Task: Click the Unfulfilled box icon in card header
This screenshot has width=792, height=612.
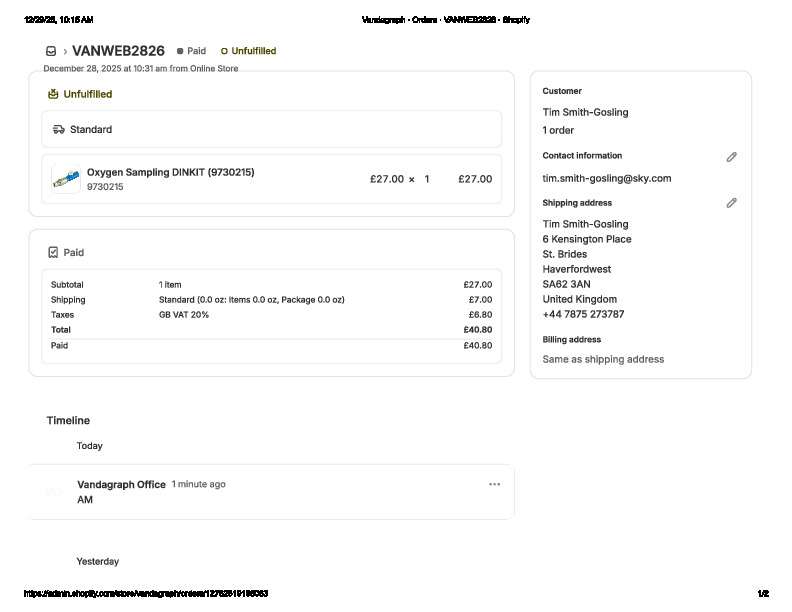Action: (53, 94)
